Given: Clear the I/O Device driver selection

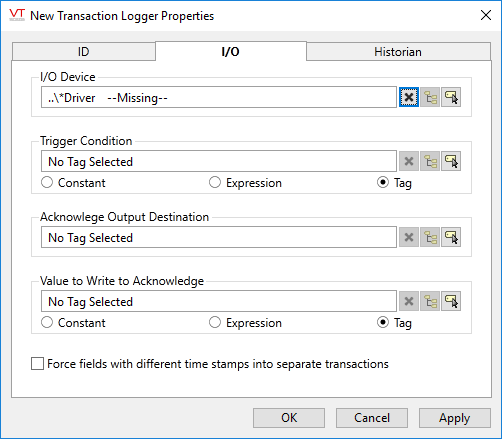Looking at the screenshot, I should (409, 97).
